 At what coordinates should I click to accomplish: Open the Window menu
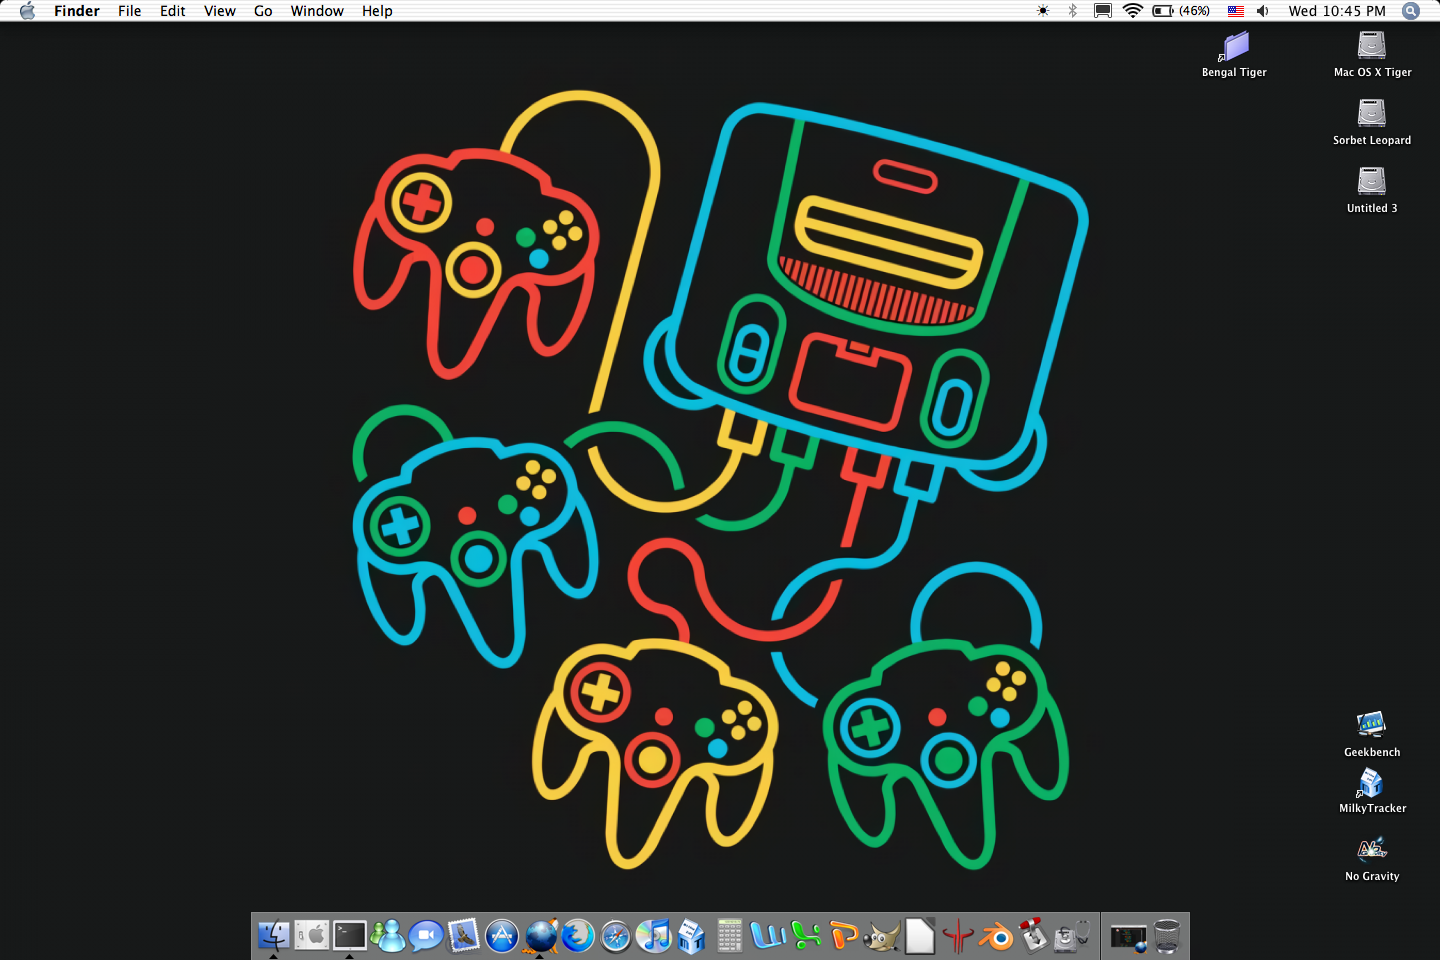317,11
